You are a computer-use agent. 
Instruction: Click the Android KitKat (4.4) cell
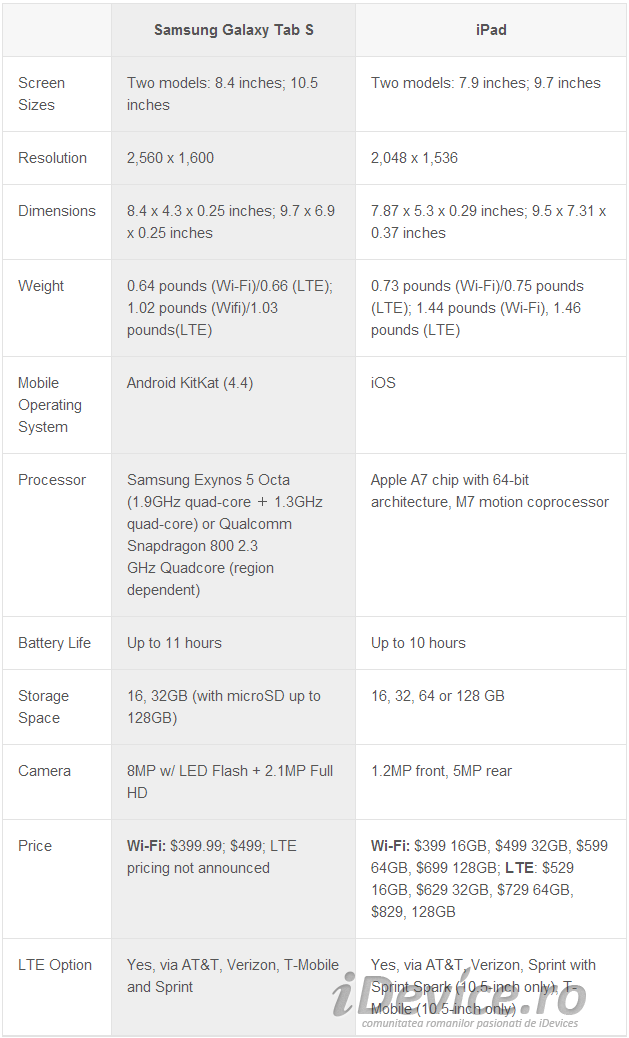coord(190,383)
